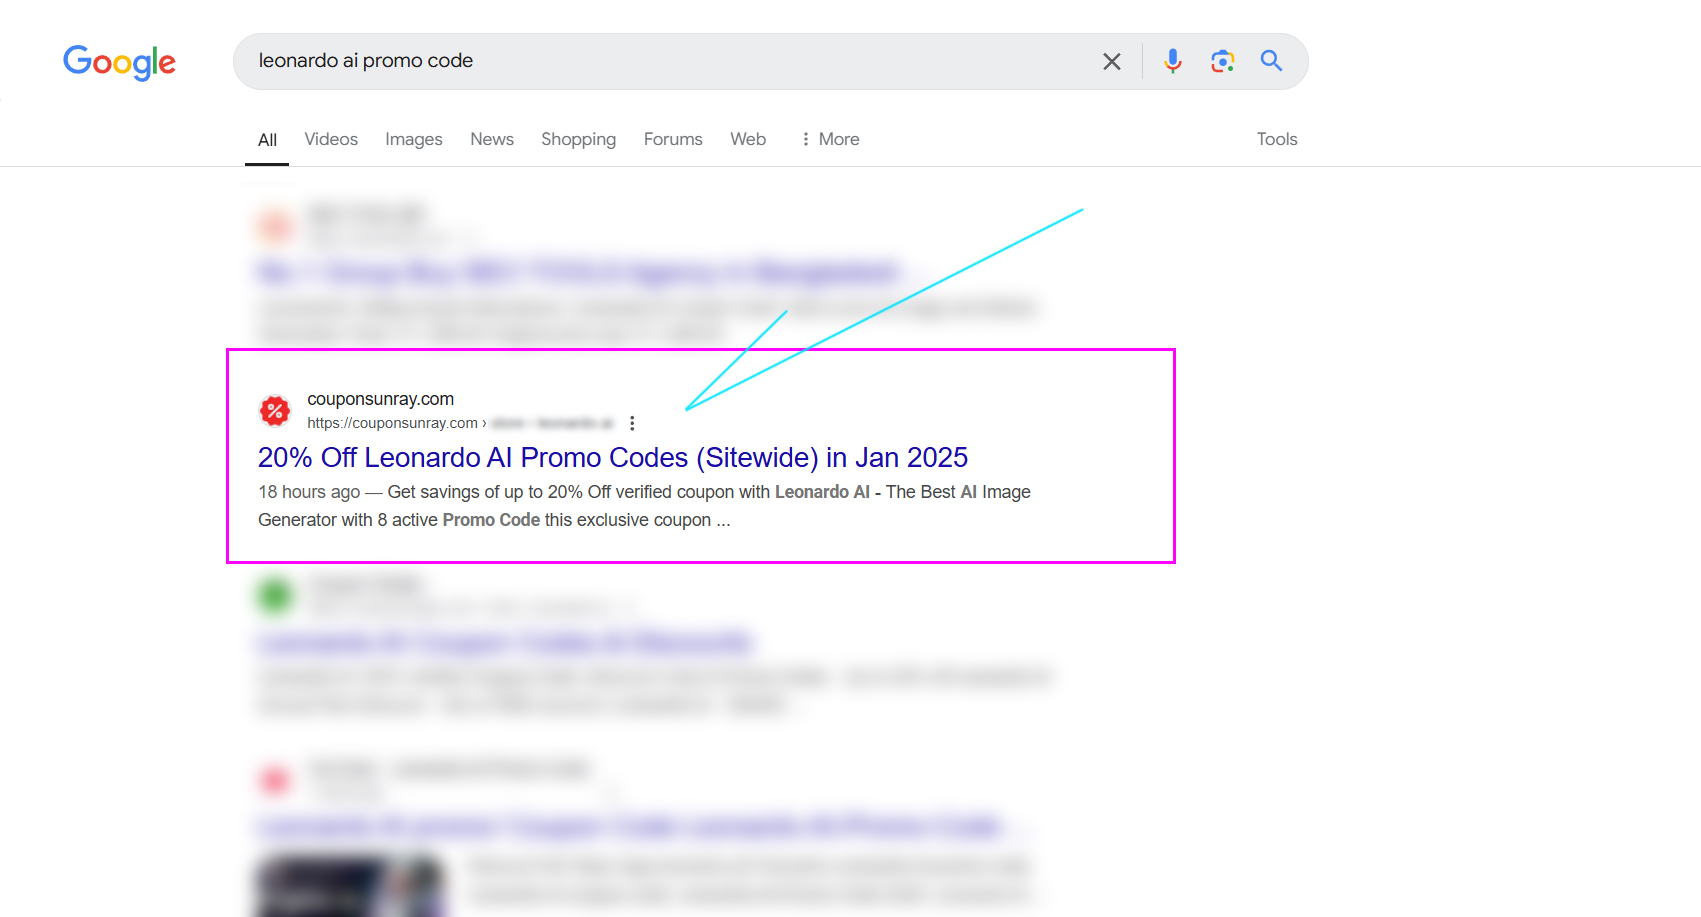
Task: Click the Google logo
Action: pos(119,62)
